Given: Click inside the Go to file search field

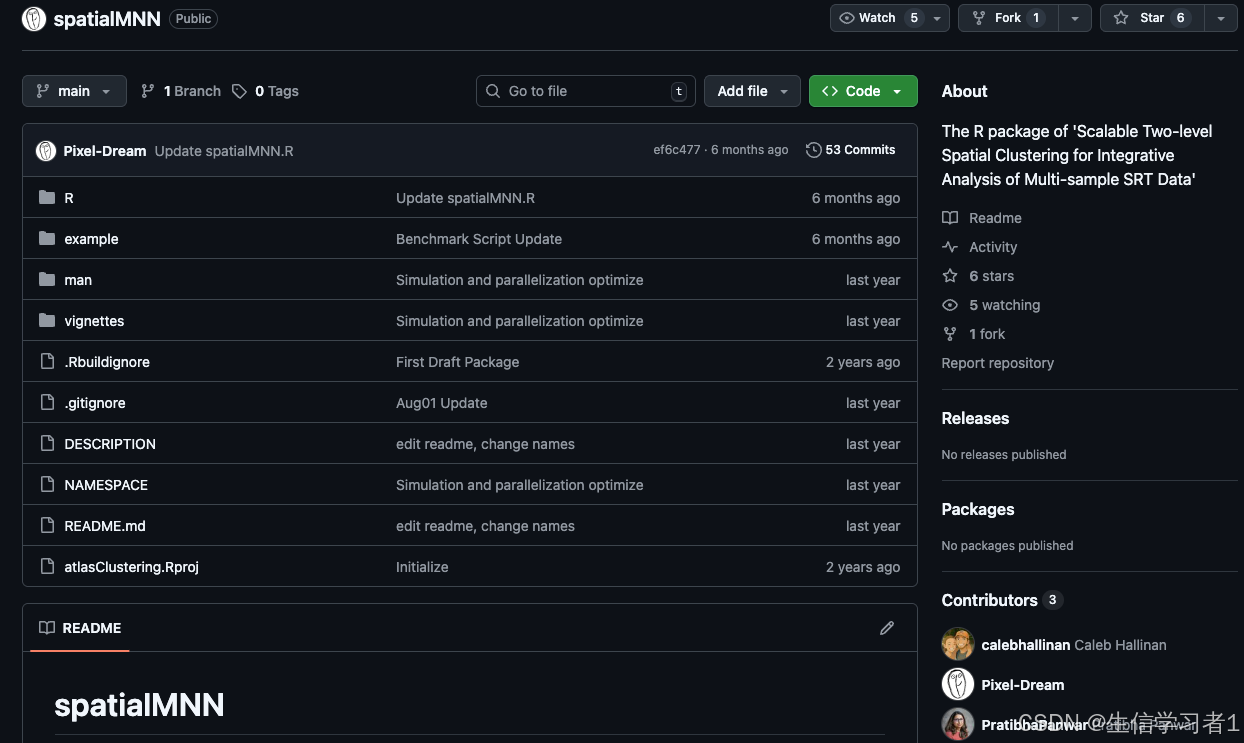Looking at the screenshot, I should pyautogui.click(x=586, y=91).
